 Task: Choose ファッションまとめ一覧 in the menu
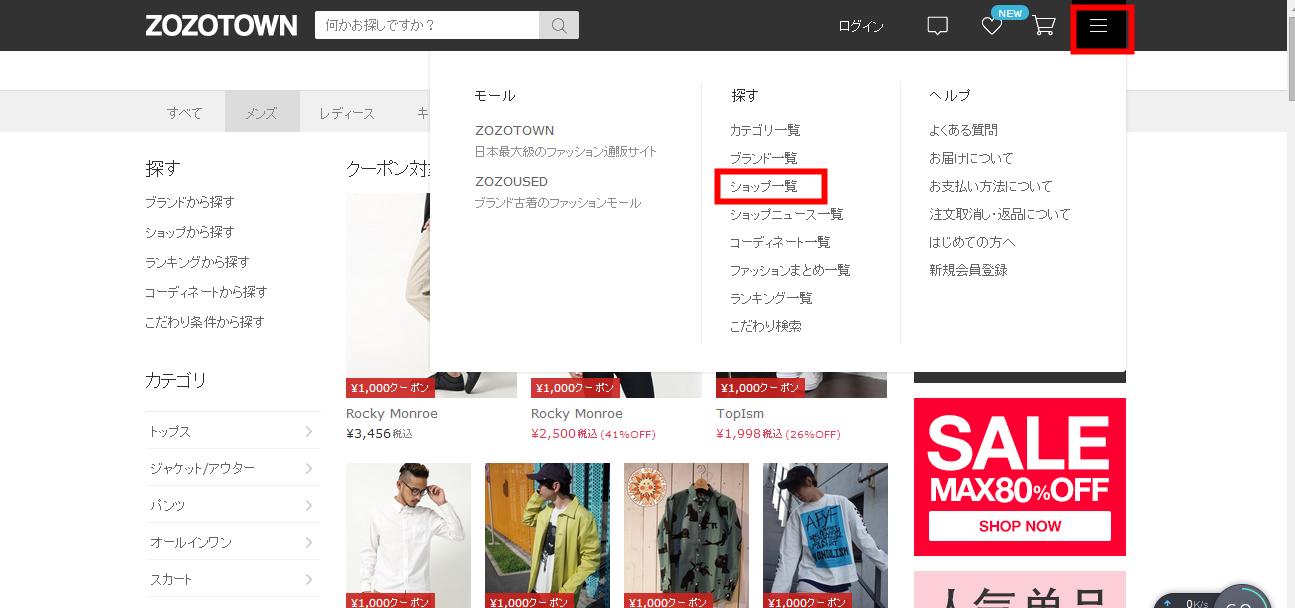pos(790,270)
